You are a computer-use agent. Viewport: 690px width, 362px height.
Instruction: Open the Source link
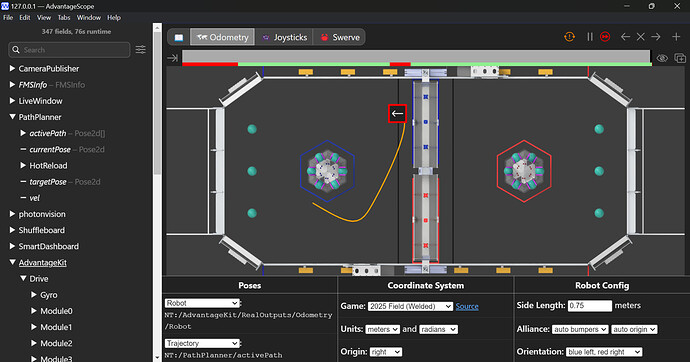pos(467,307)
